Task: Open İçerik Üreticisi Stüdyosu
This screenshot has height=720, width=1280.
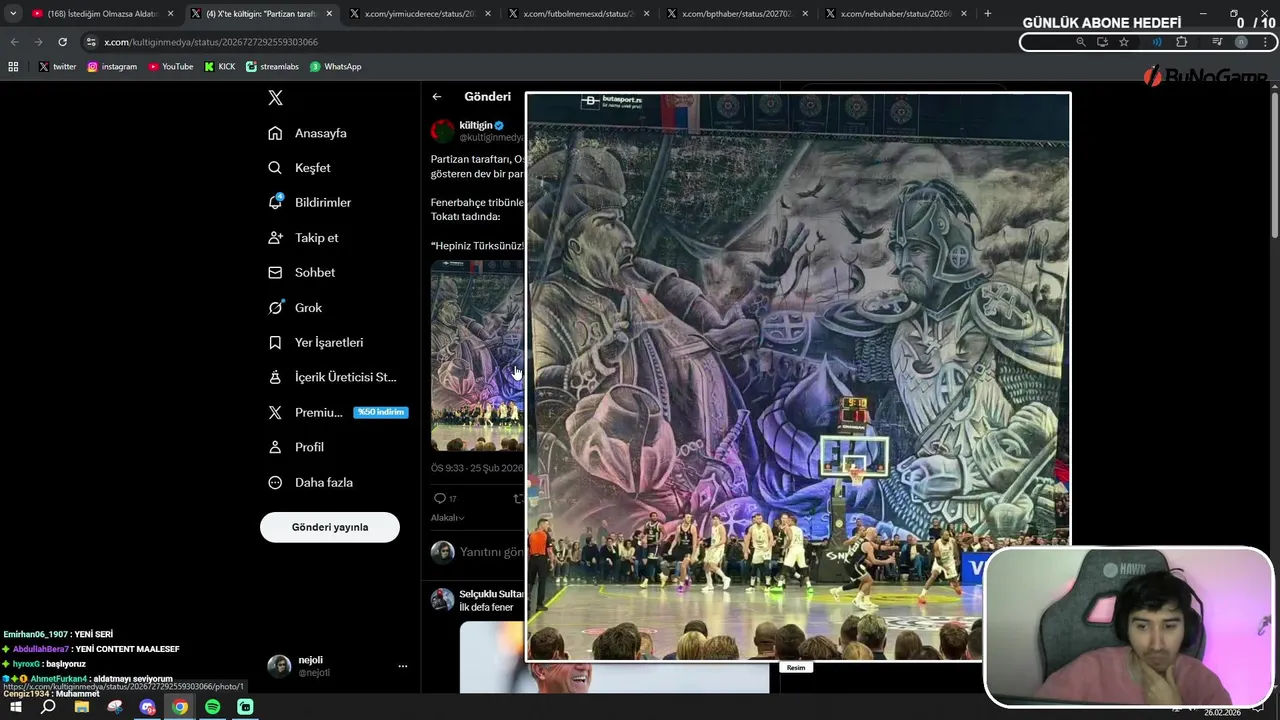Action: pyautogui.click(x=332, y=377)
